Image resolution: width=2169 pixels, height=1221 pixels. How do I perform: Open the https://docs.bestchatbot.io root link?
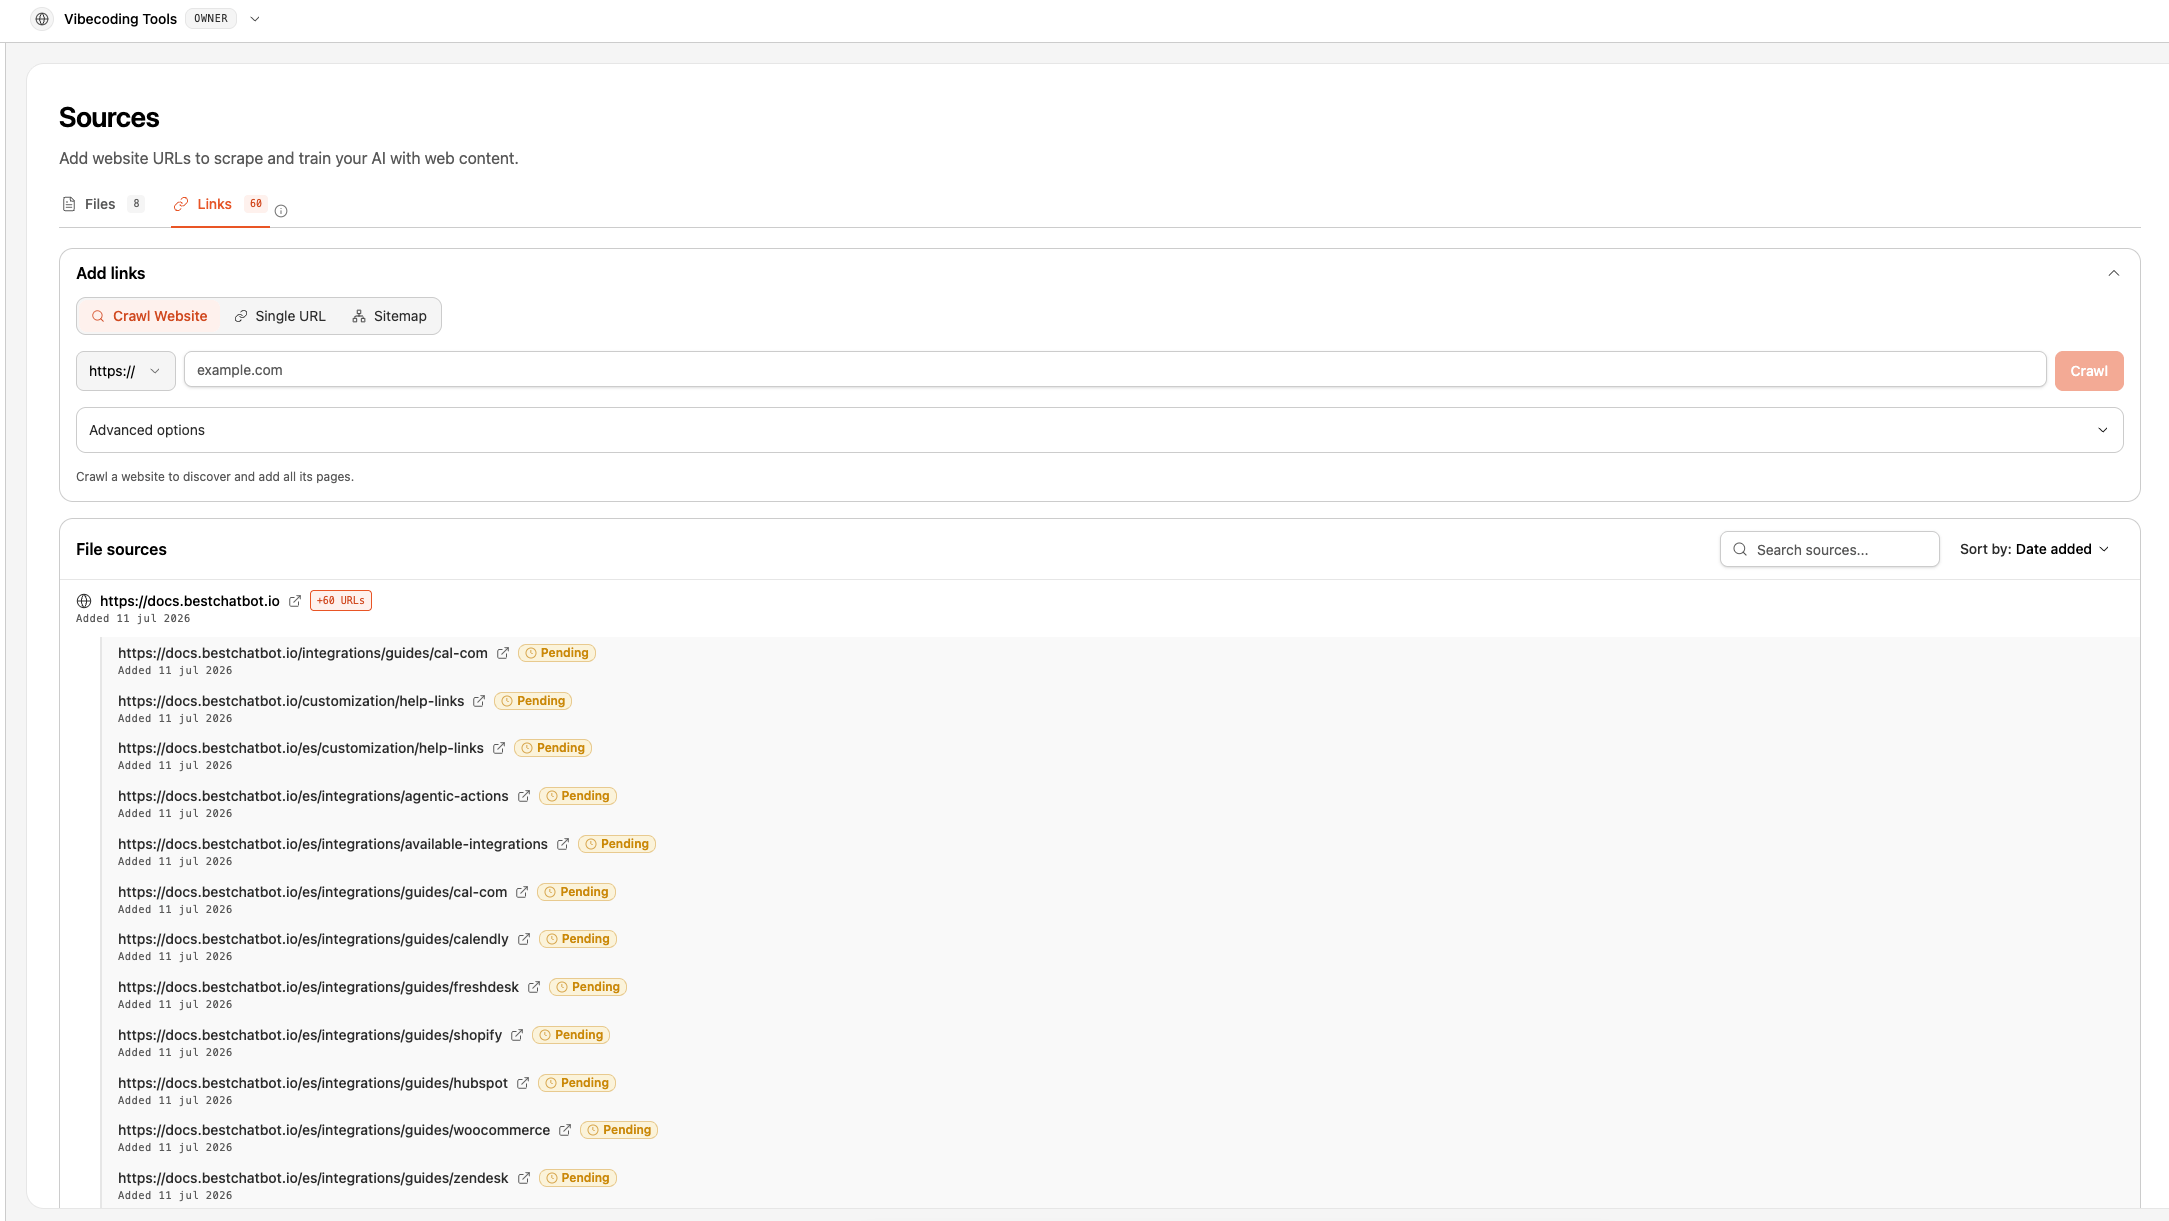click(x=190, y=601)
